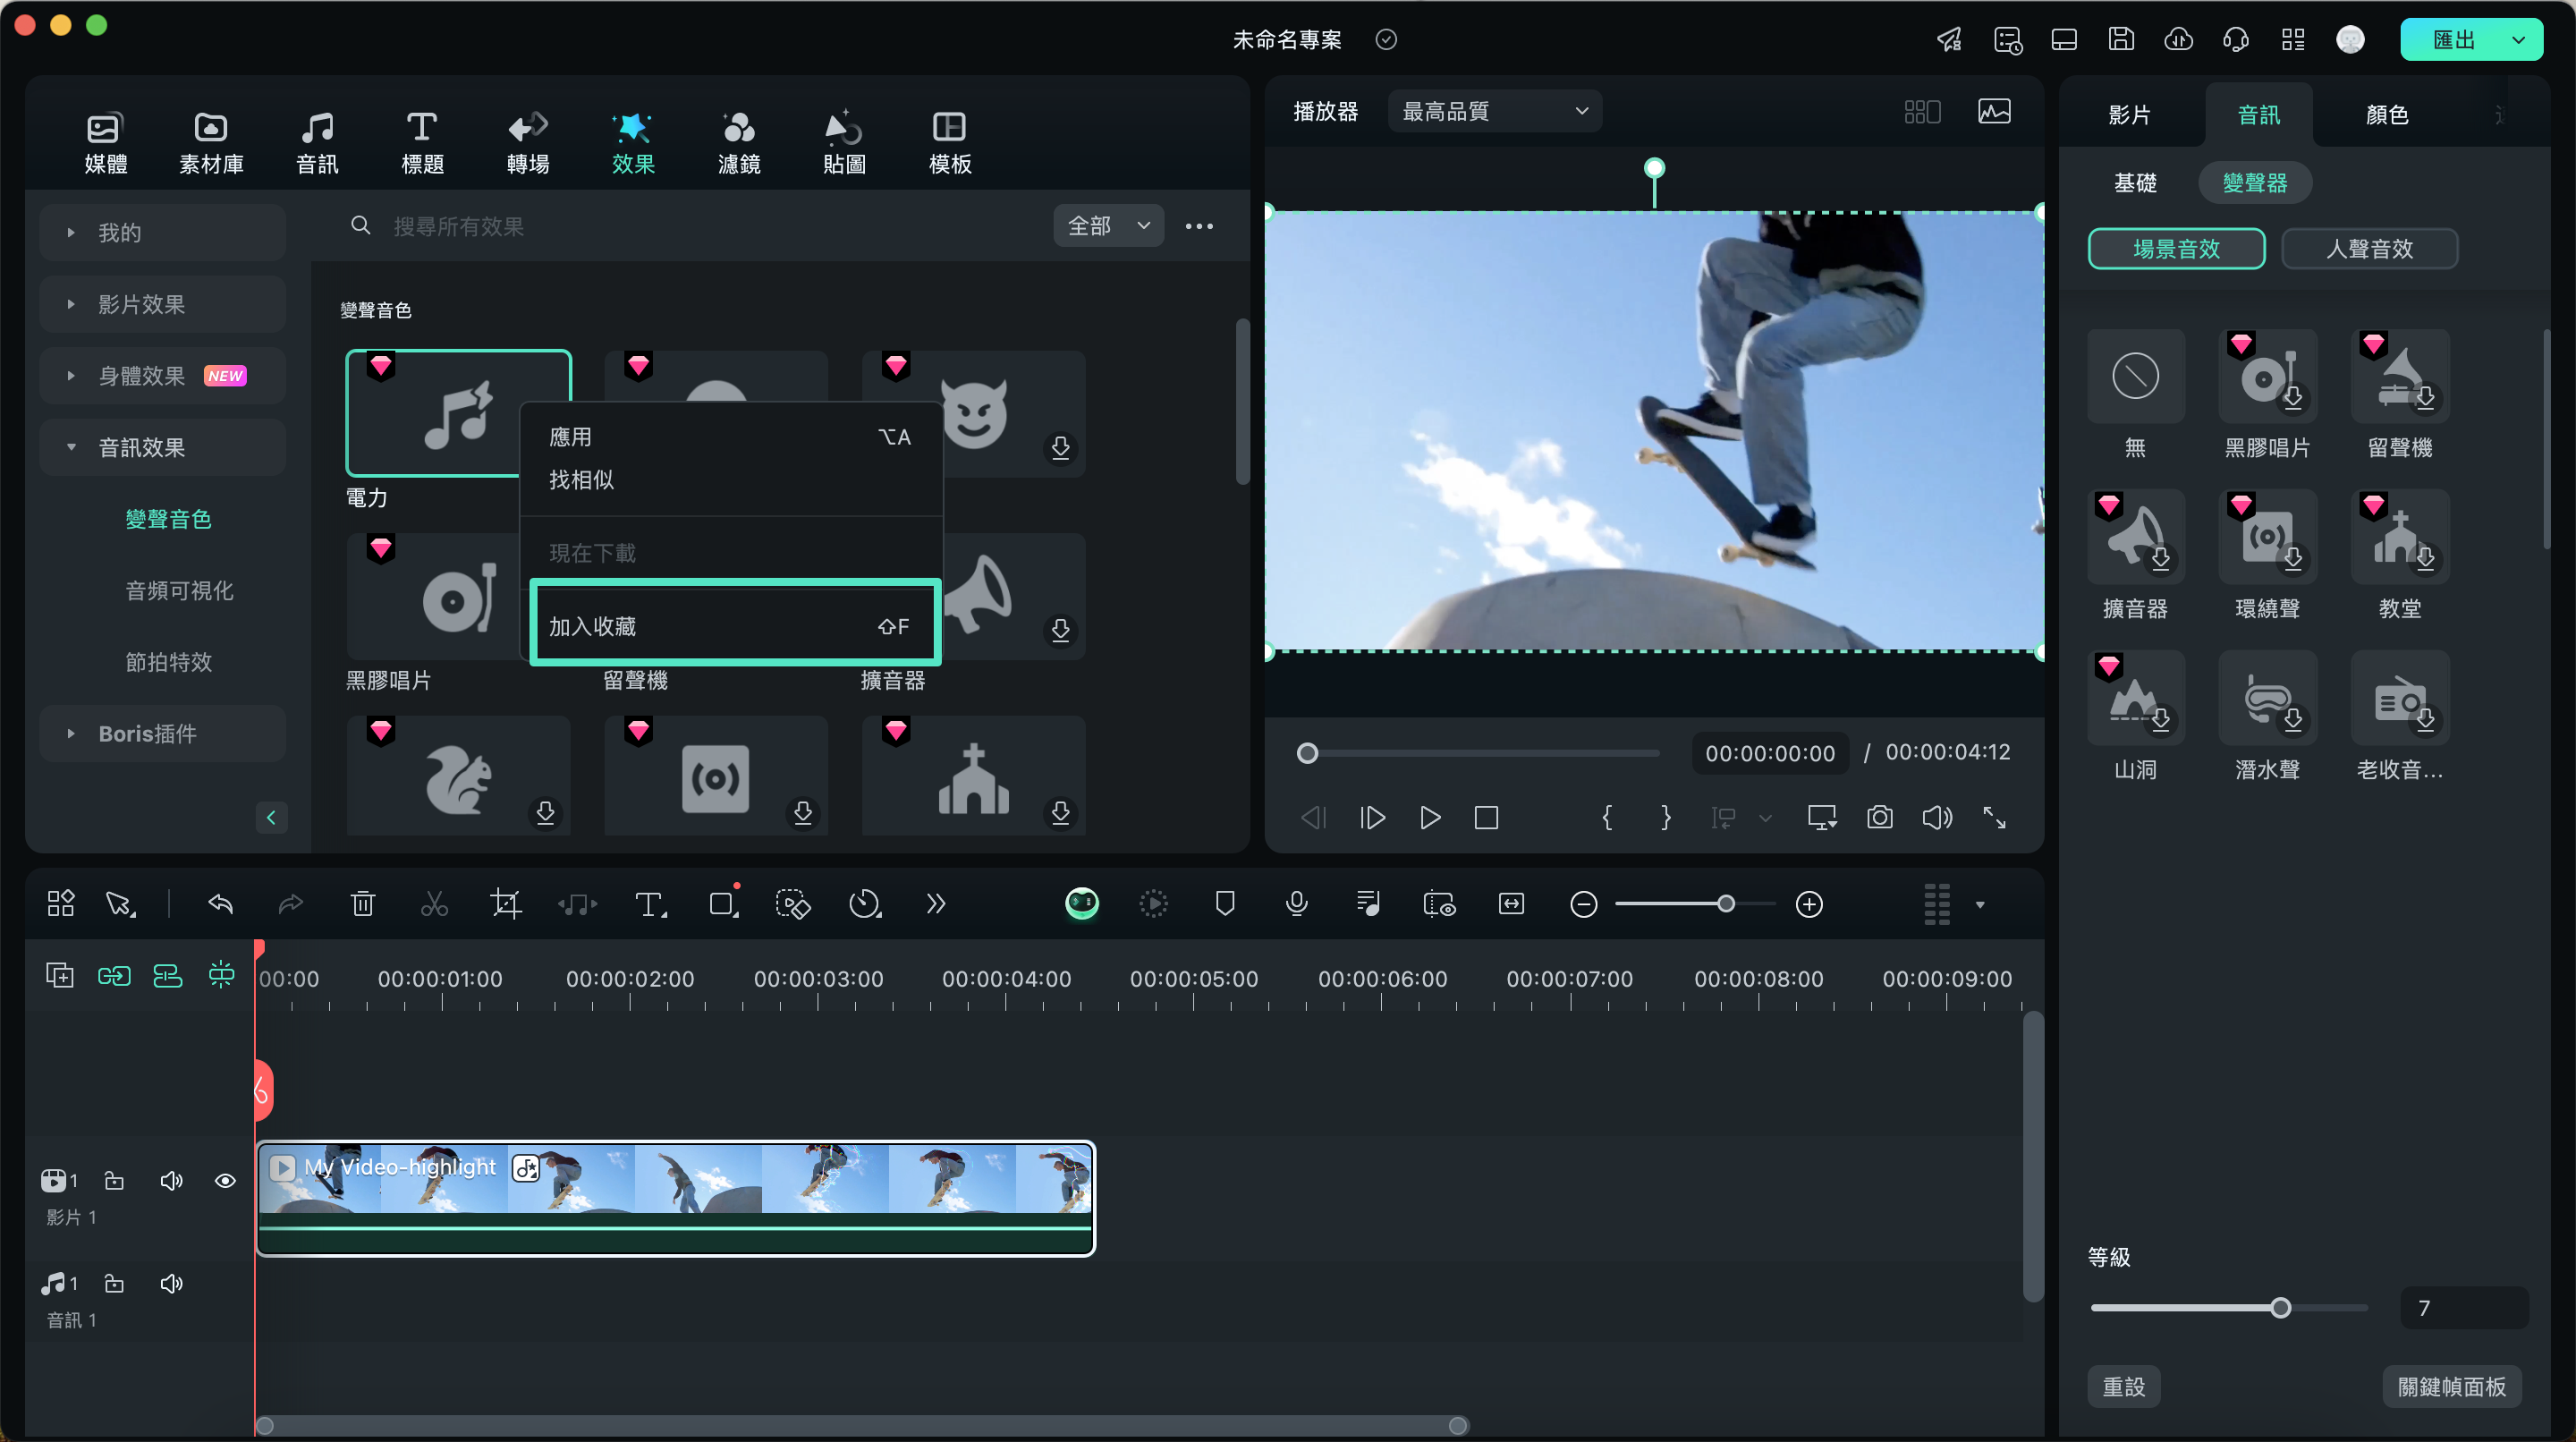The image size is (2576, 1442).
Task: Choose the 潛水聲 diving effect
Action: 2267,698
